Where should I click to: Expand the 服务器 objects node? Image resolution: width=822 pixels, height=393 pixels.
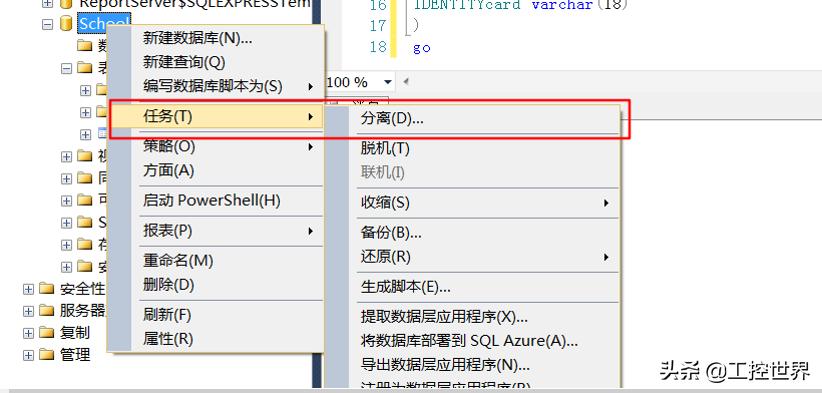[28, 311]
